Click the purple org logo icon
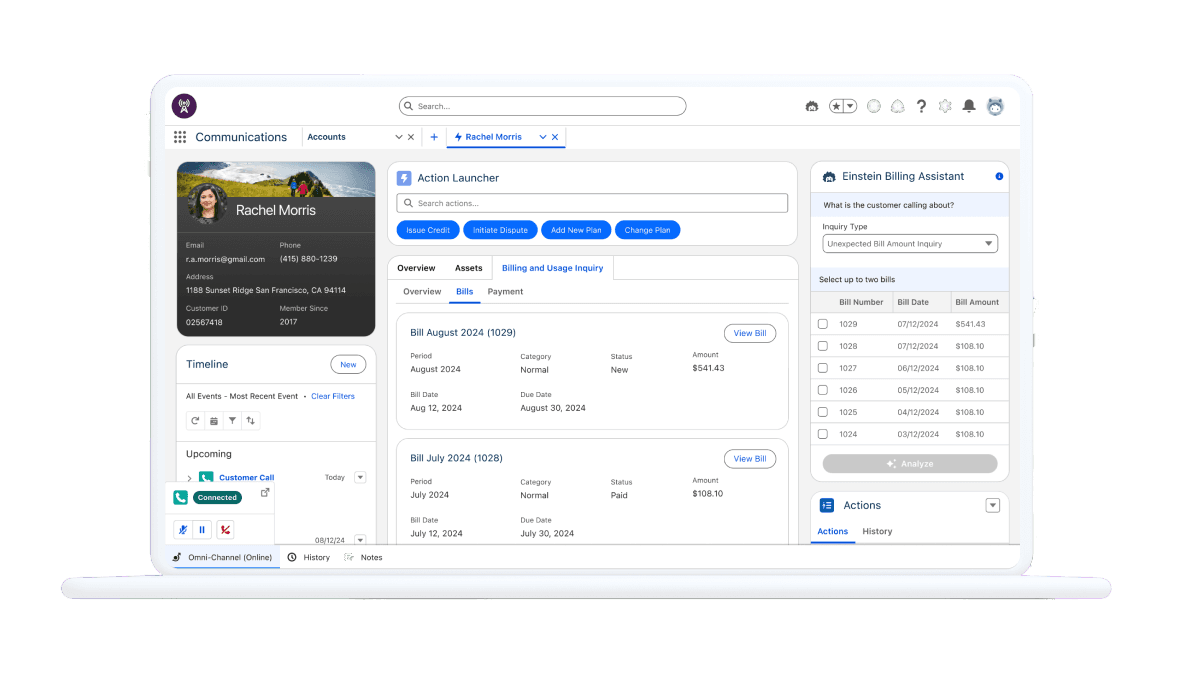The height and width of the screenshot is (675, 1200). [184, 106]
